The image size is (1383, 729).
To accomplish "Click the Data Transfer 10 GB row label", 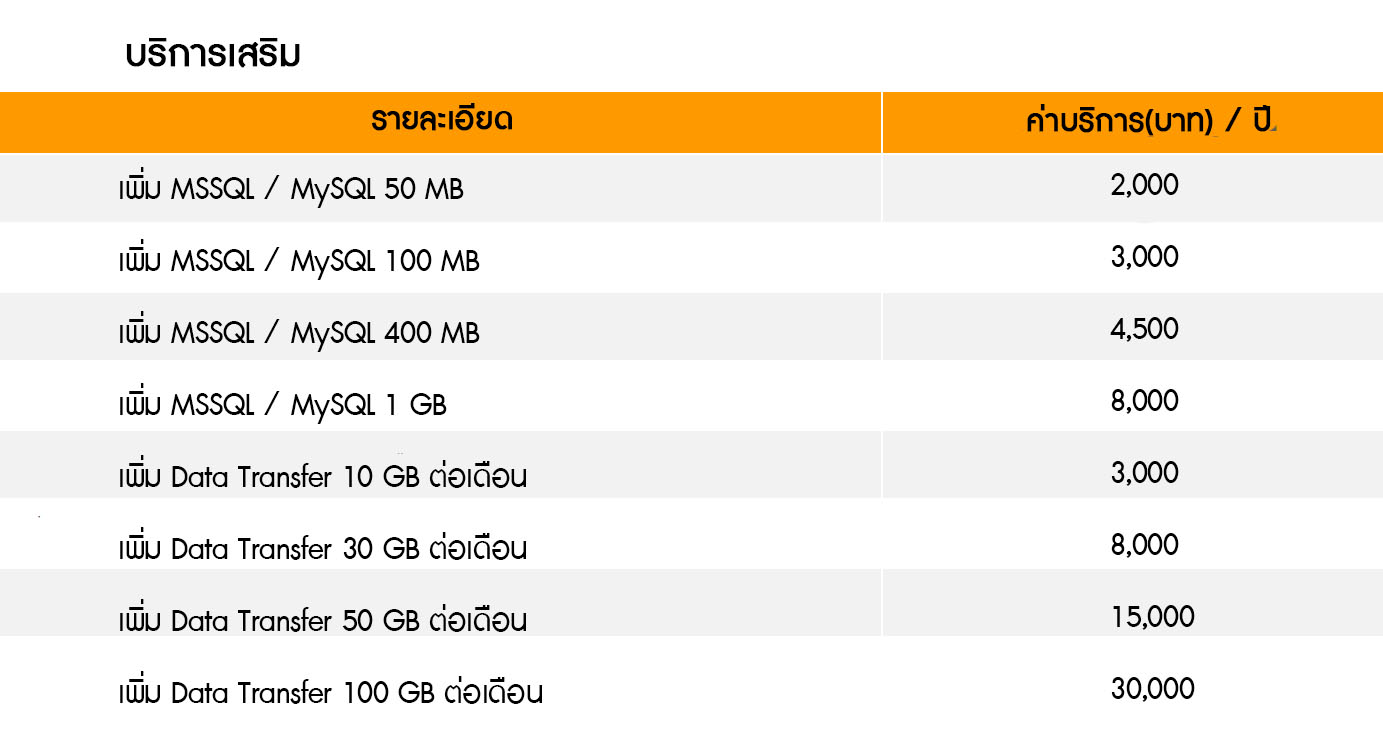I will tap(322, 477).
